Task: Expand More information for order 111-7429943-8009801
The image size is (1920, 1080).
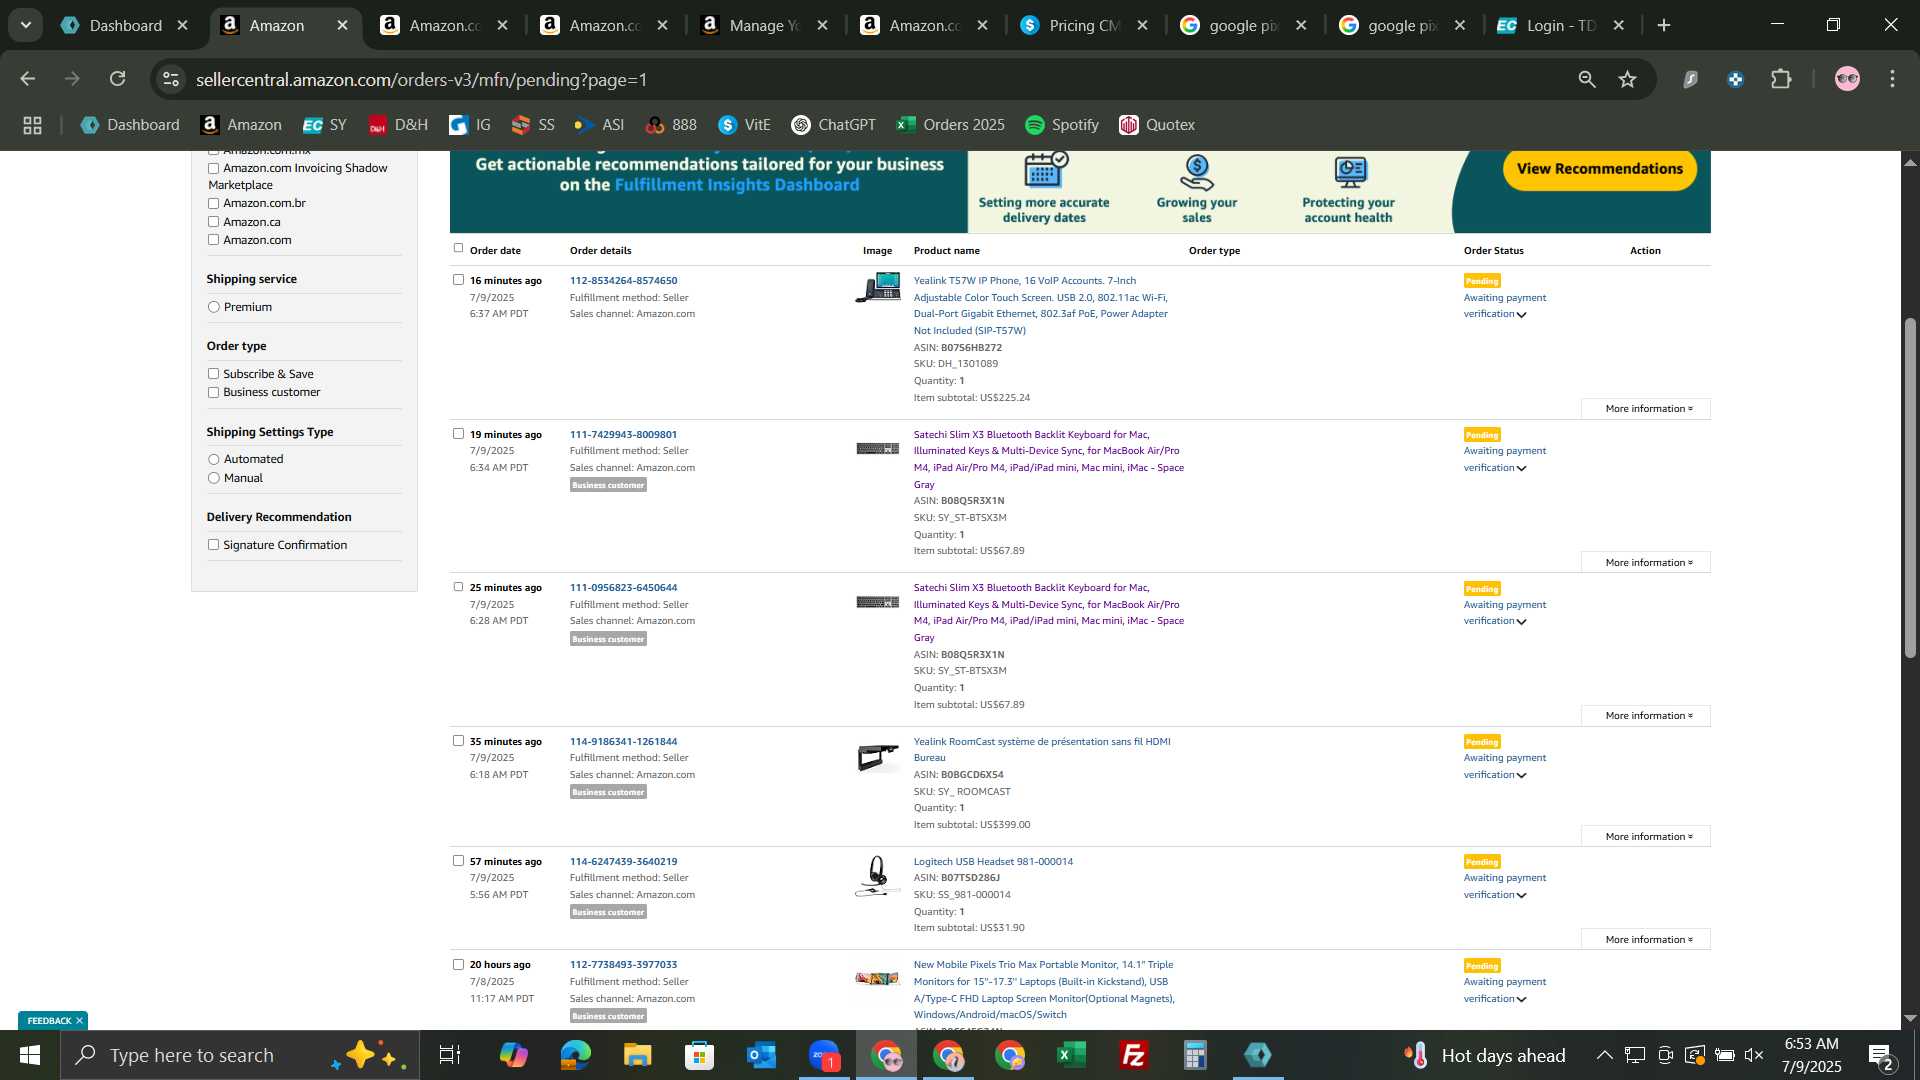Action: tap(1646, 563)
